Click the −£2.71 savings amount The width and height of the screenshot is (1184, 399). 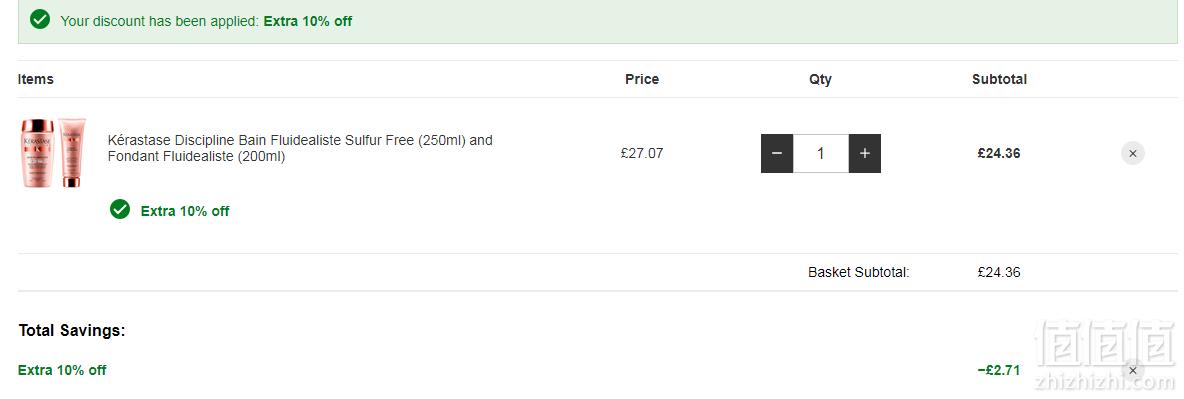[998, 370]
